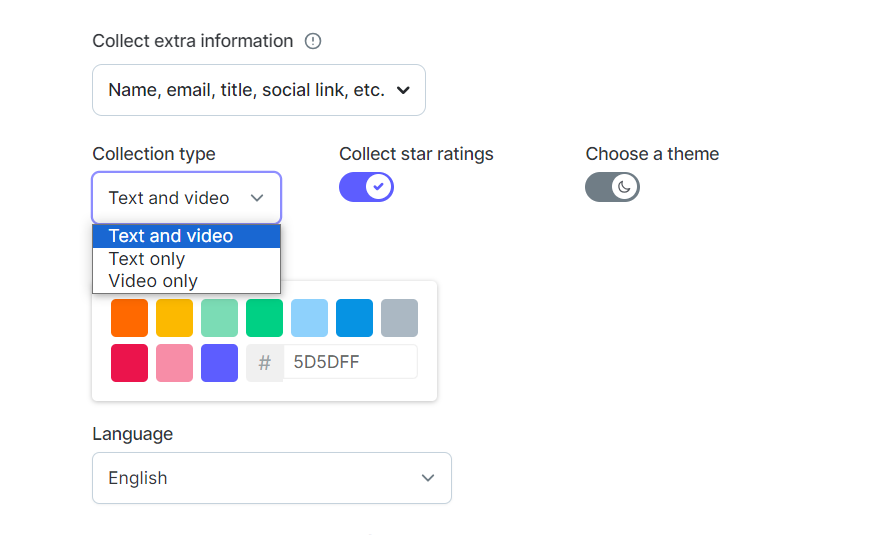Click the checkmark knob on star ratings switch
Image resolution: width=876 pixels, height=535 pixels.
(379, 187)
